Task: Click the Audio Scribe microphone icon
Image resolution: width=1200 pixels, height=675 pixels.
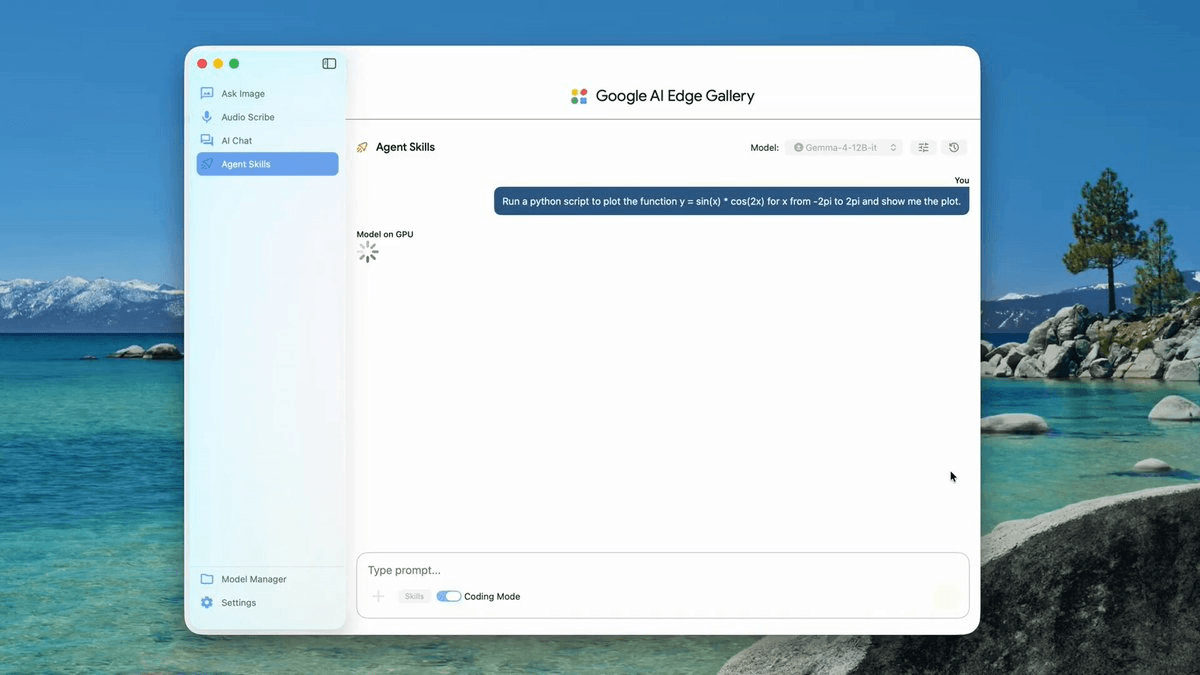Action: coord(207,117)
